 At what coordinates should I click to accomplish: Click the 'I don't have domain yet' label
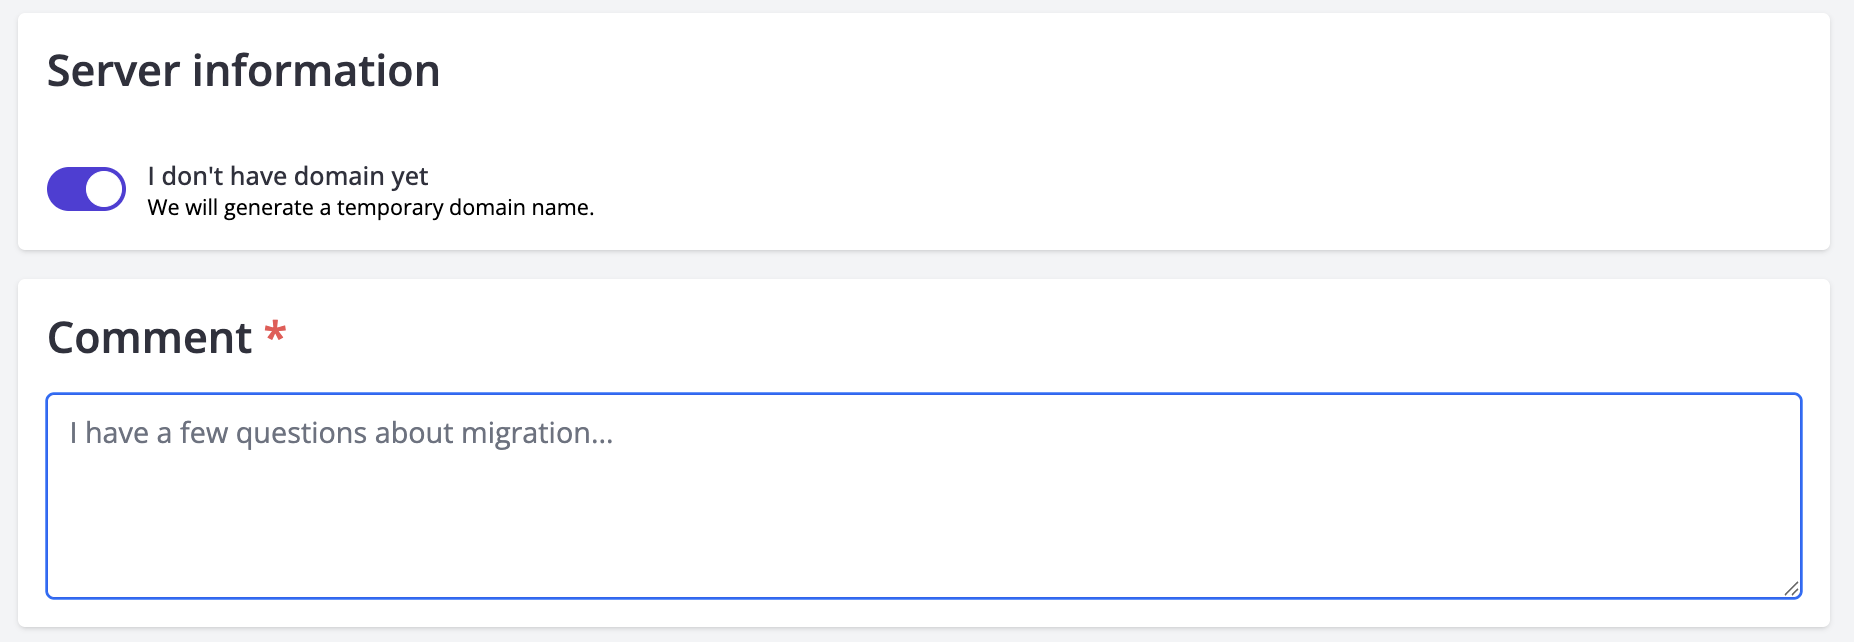(x=288, y=176)
